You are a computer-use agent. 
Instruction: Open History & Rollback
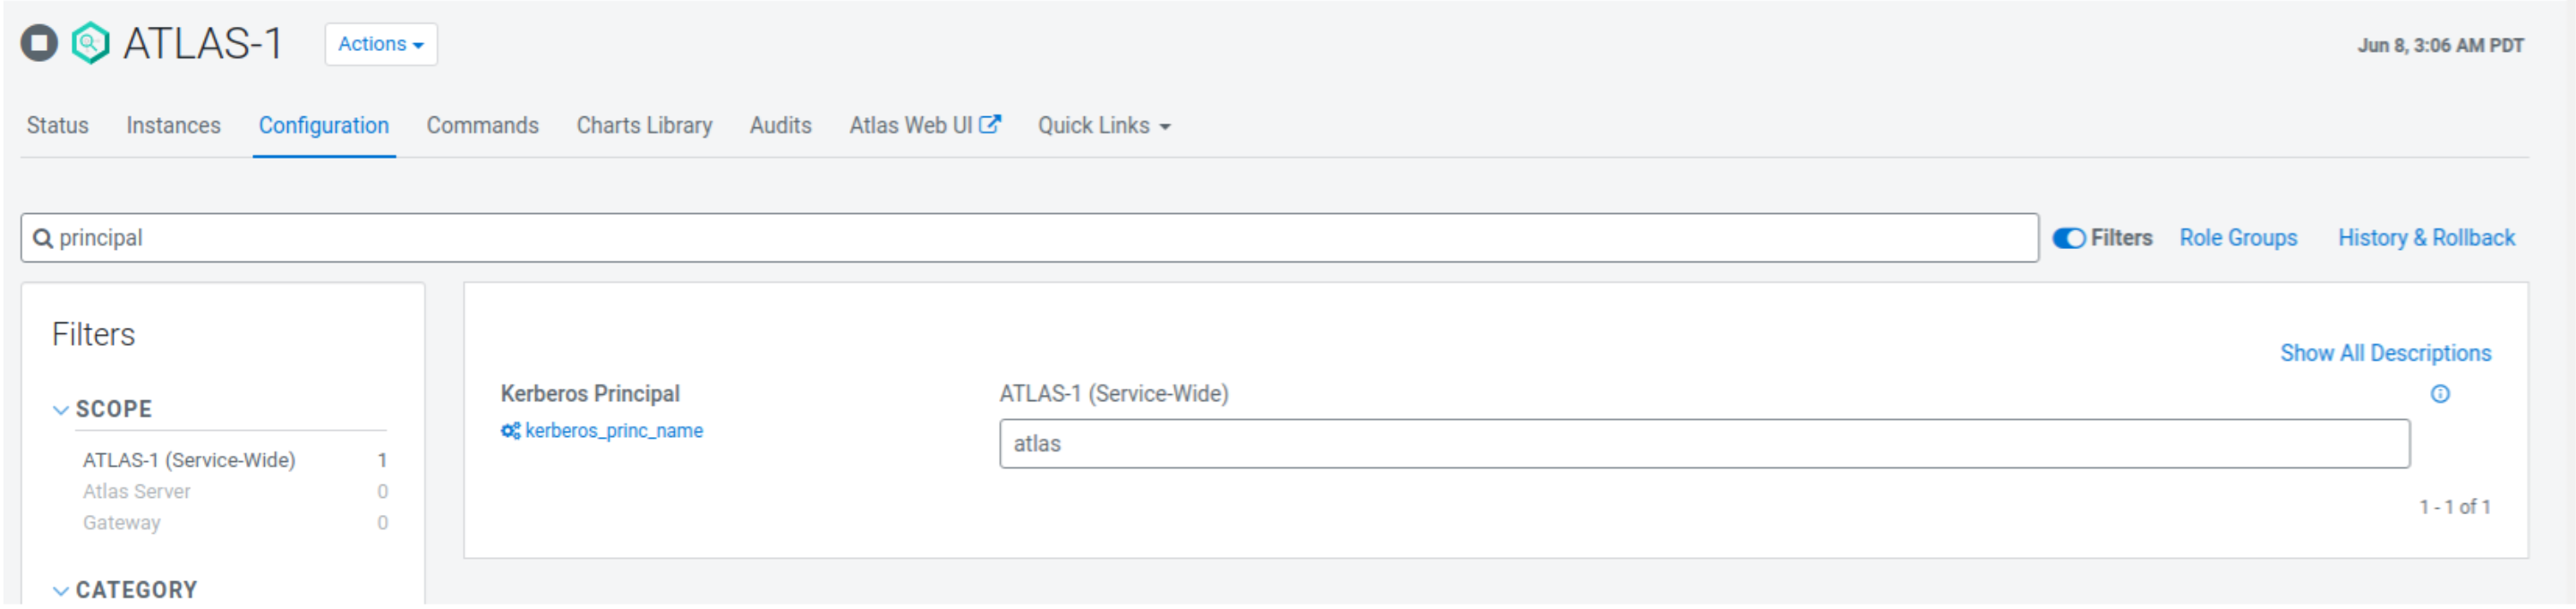click(2425, 239)
